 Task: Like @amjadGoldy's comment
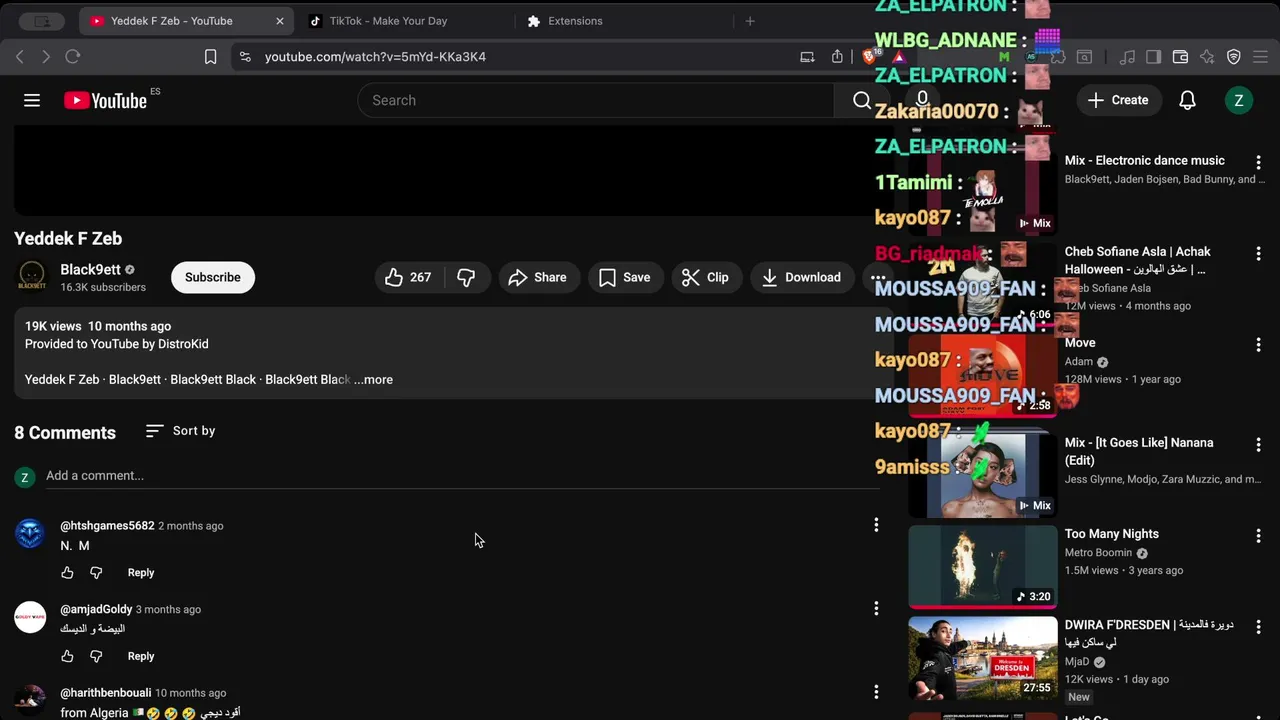click(67, 656)
